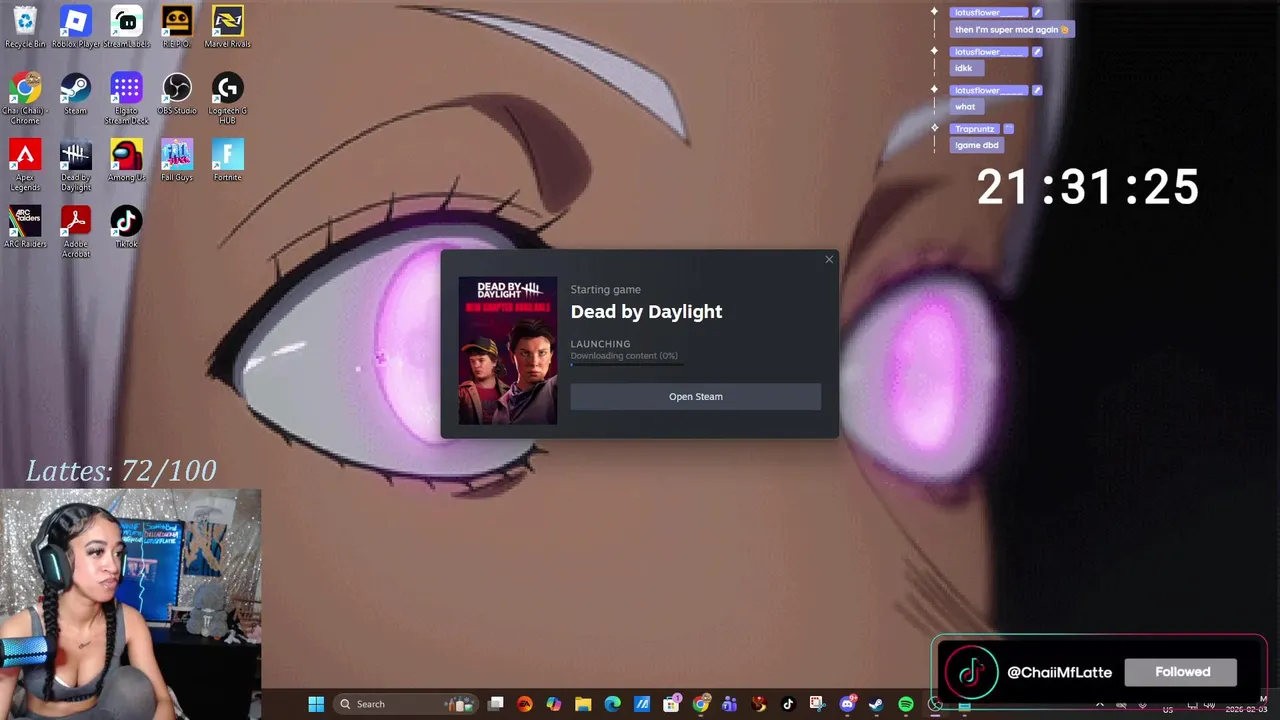The height and width of the screenshot is (720, 1280).
Task: Select the Marvel Rivals desktop shortcut
Action: point(227,27)
